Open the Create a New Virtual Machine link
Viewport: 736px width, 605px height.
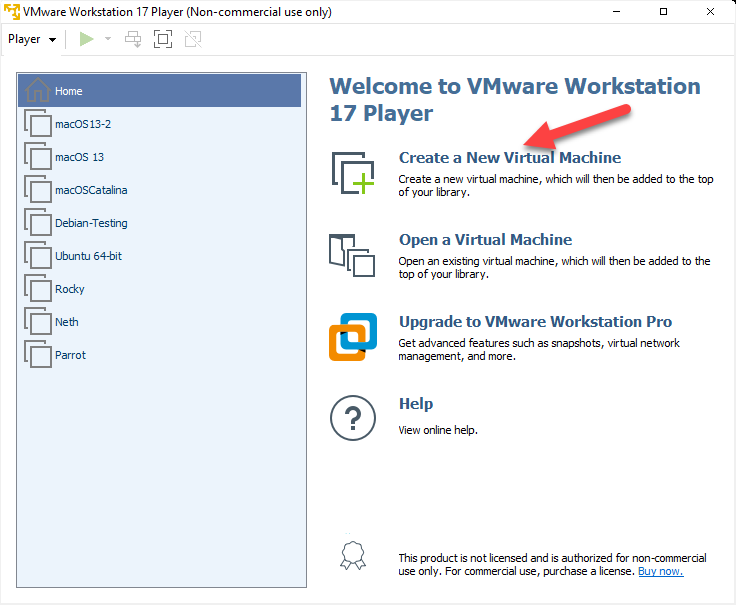509,158
